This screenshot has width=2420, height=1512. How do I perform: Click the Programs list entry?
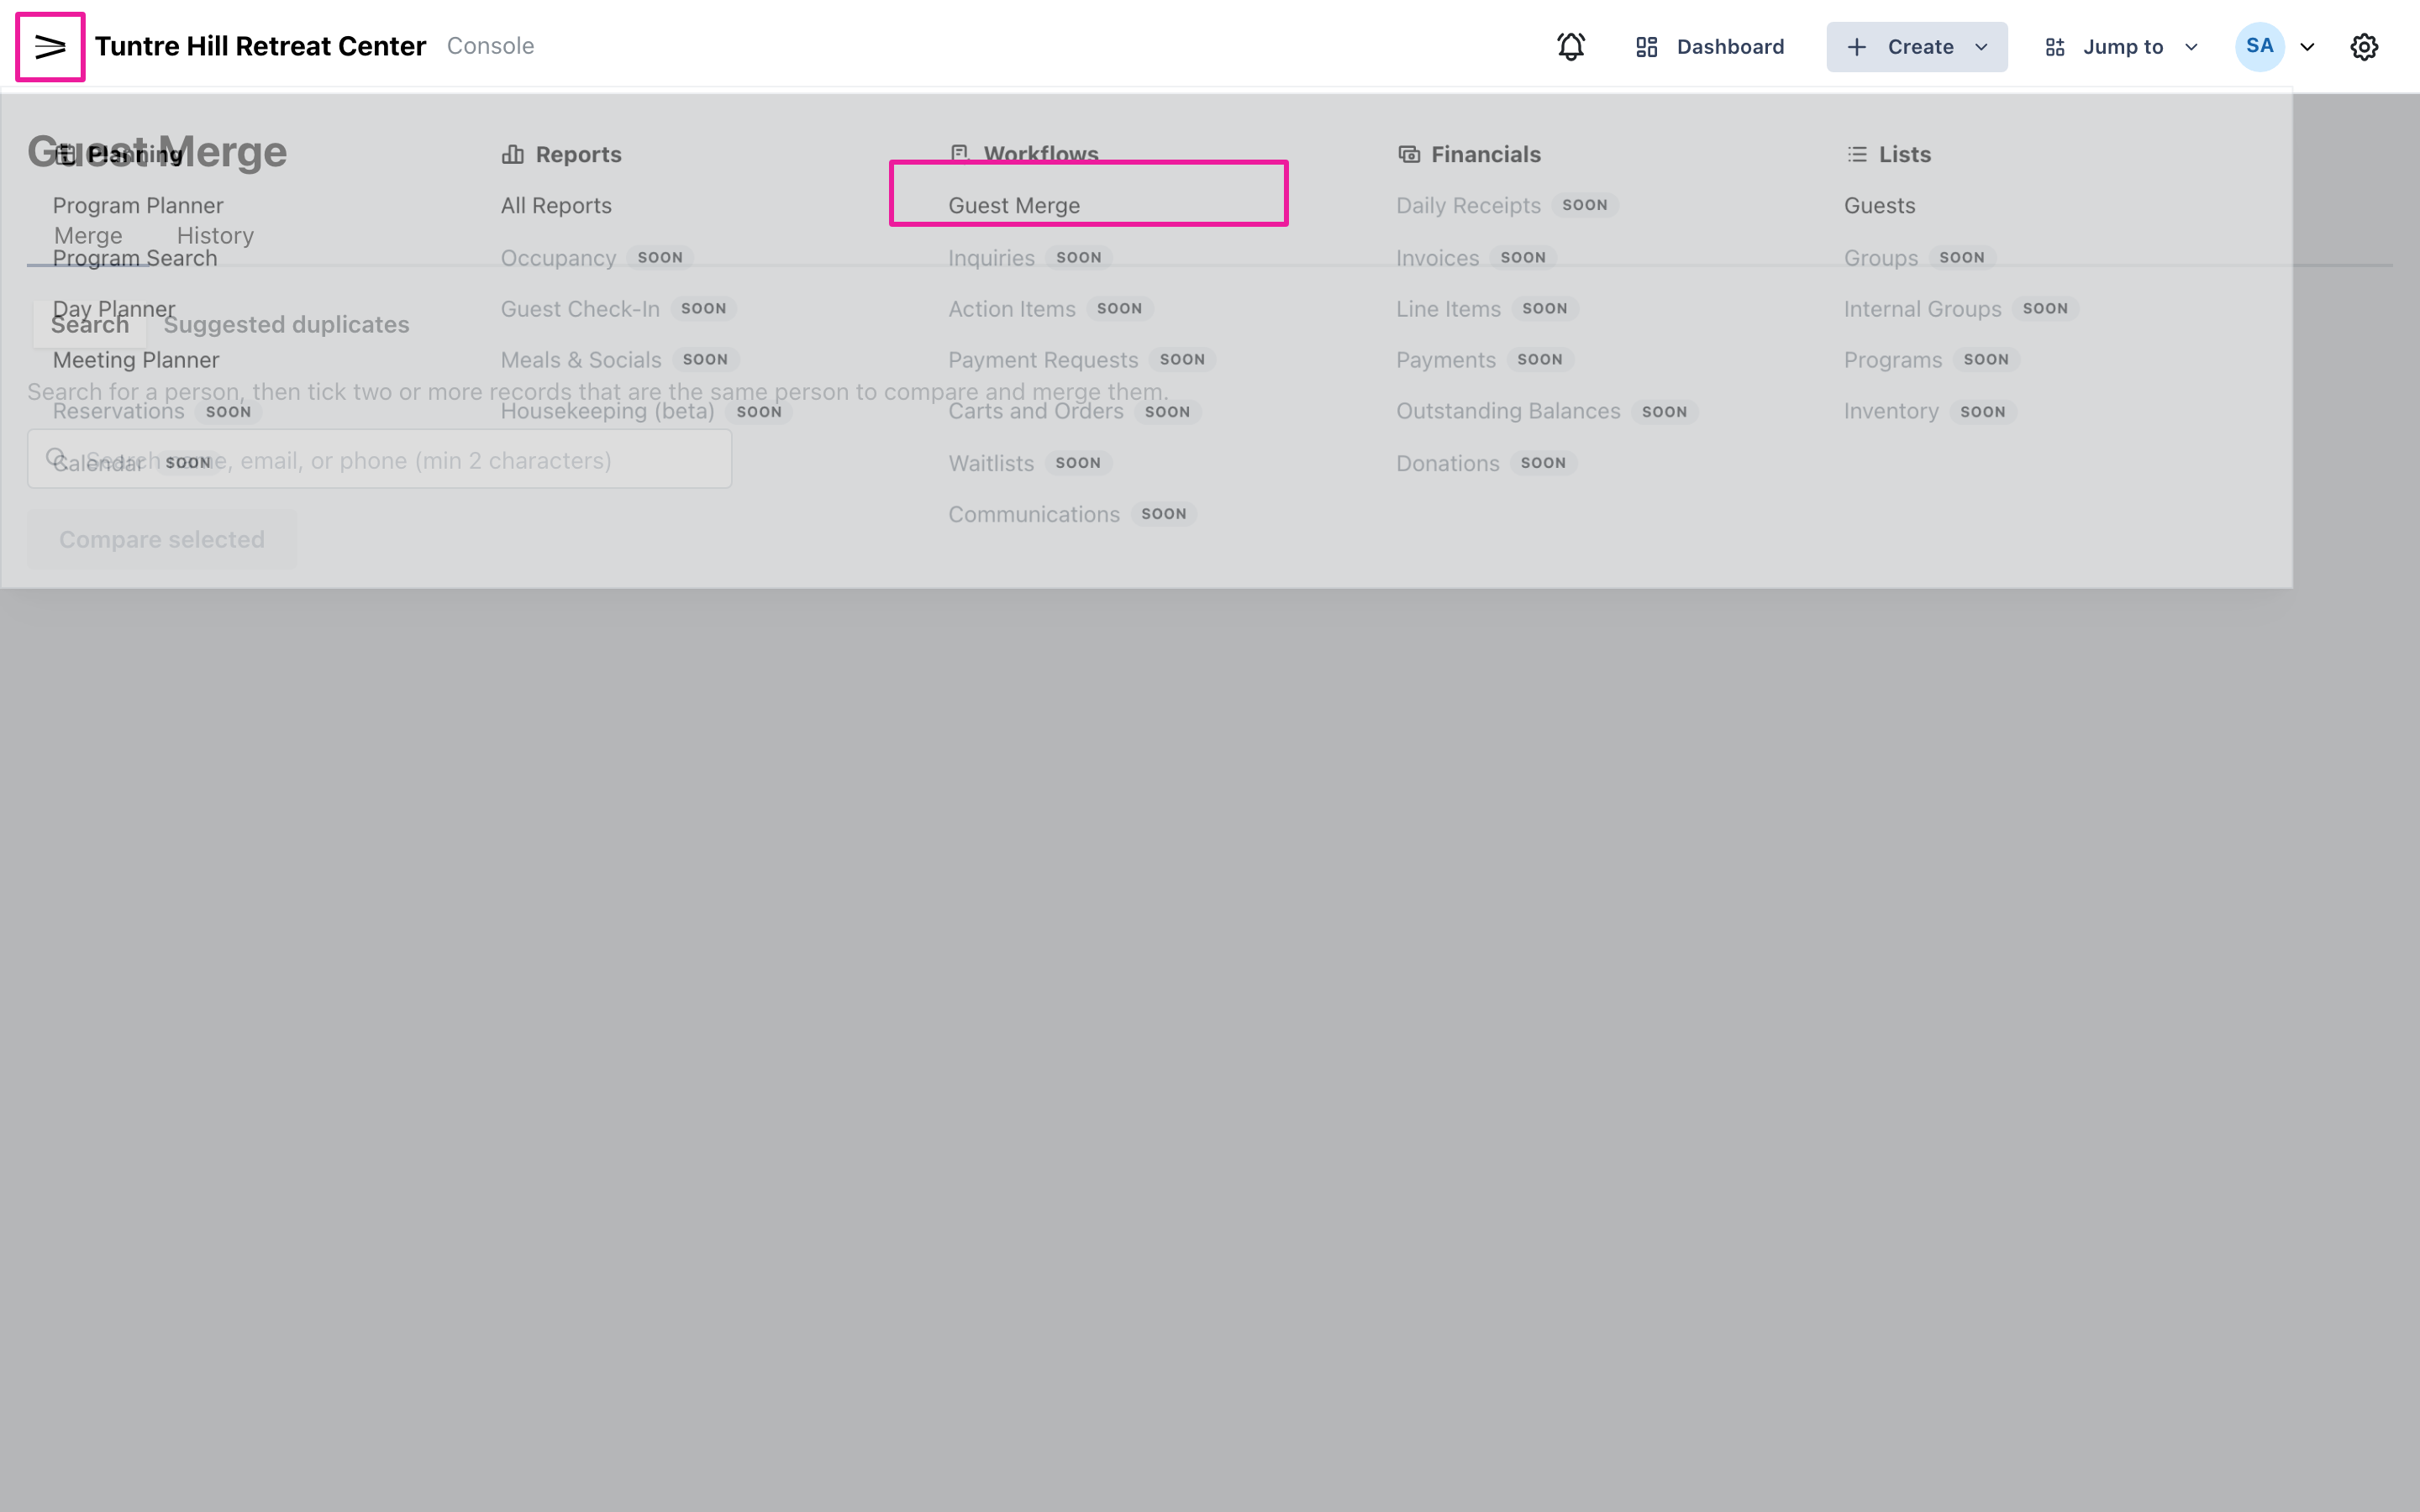click(1893, 360)
